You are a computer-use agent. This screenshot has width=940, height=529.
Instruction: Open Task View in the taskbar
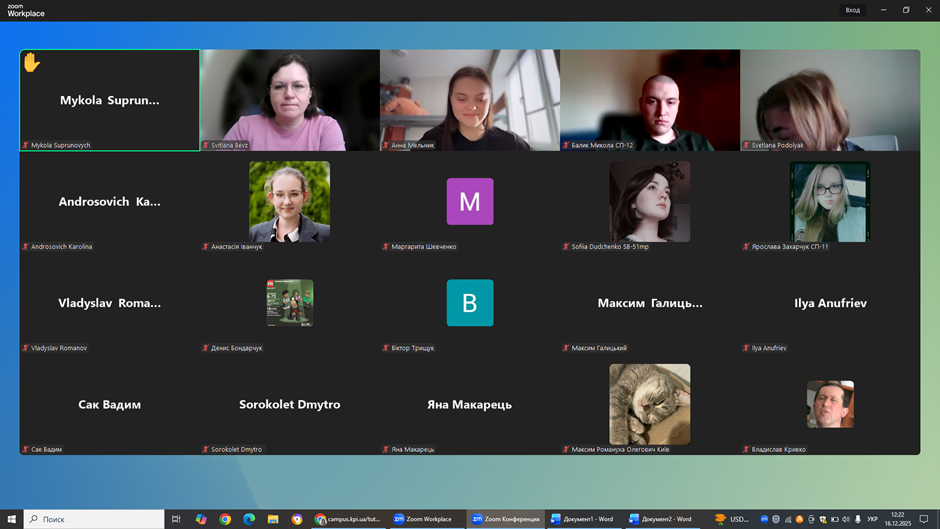click(176, 519)
